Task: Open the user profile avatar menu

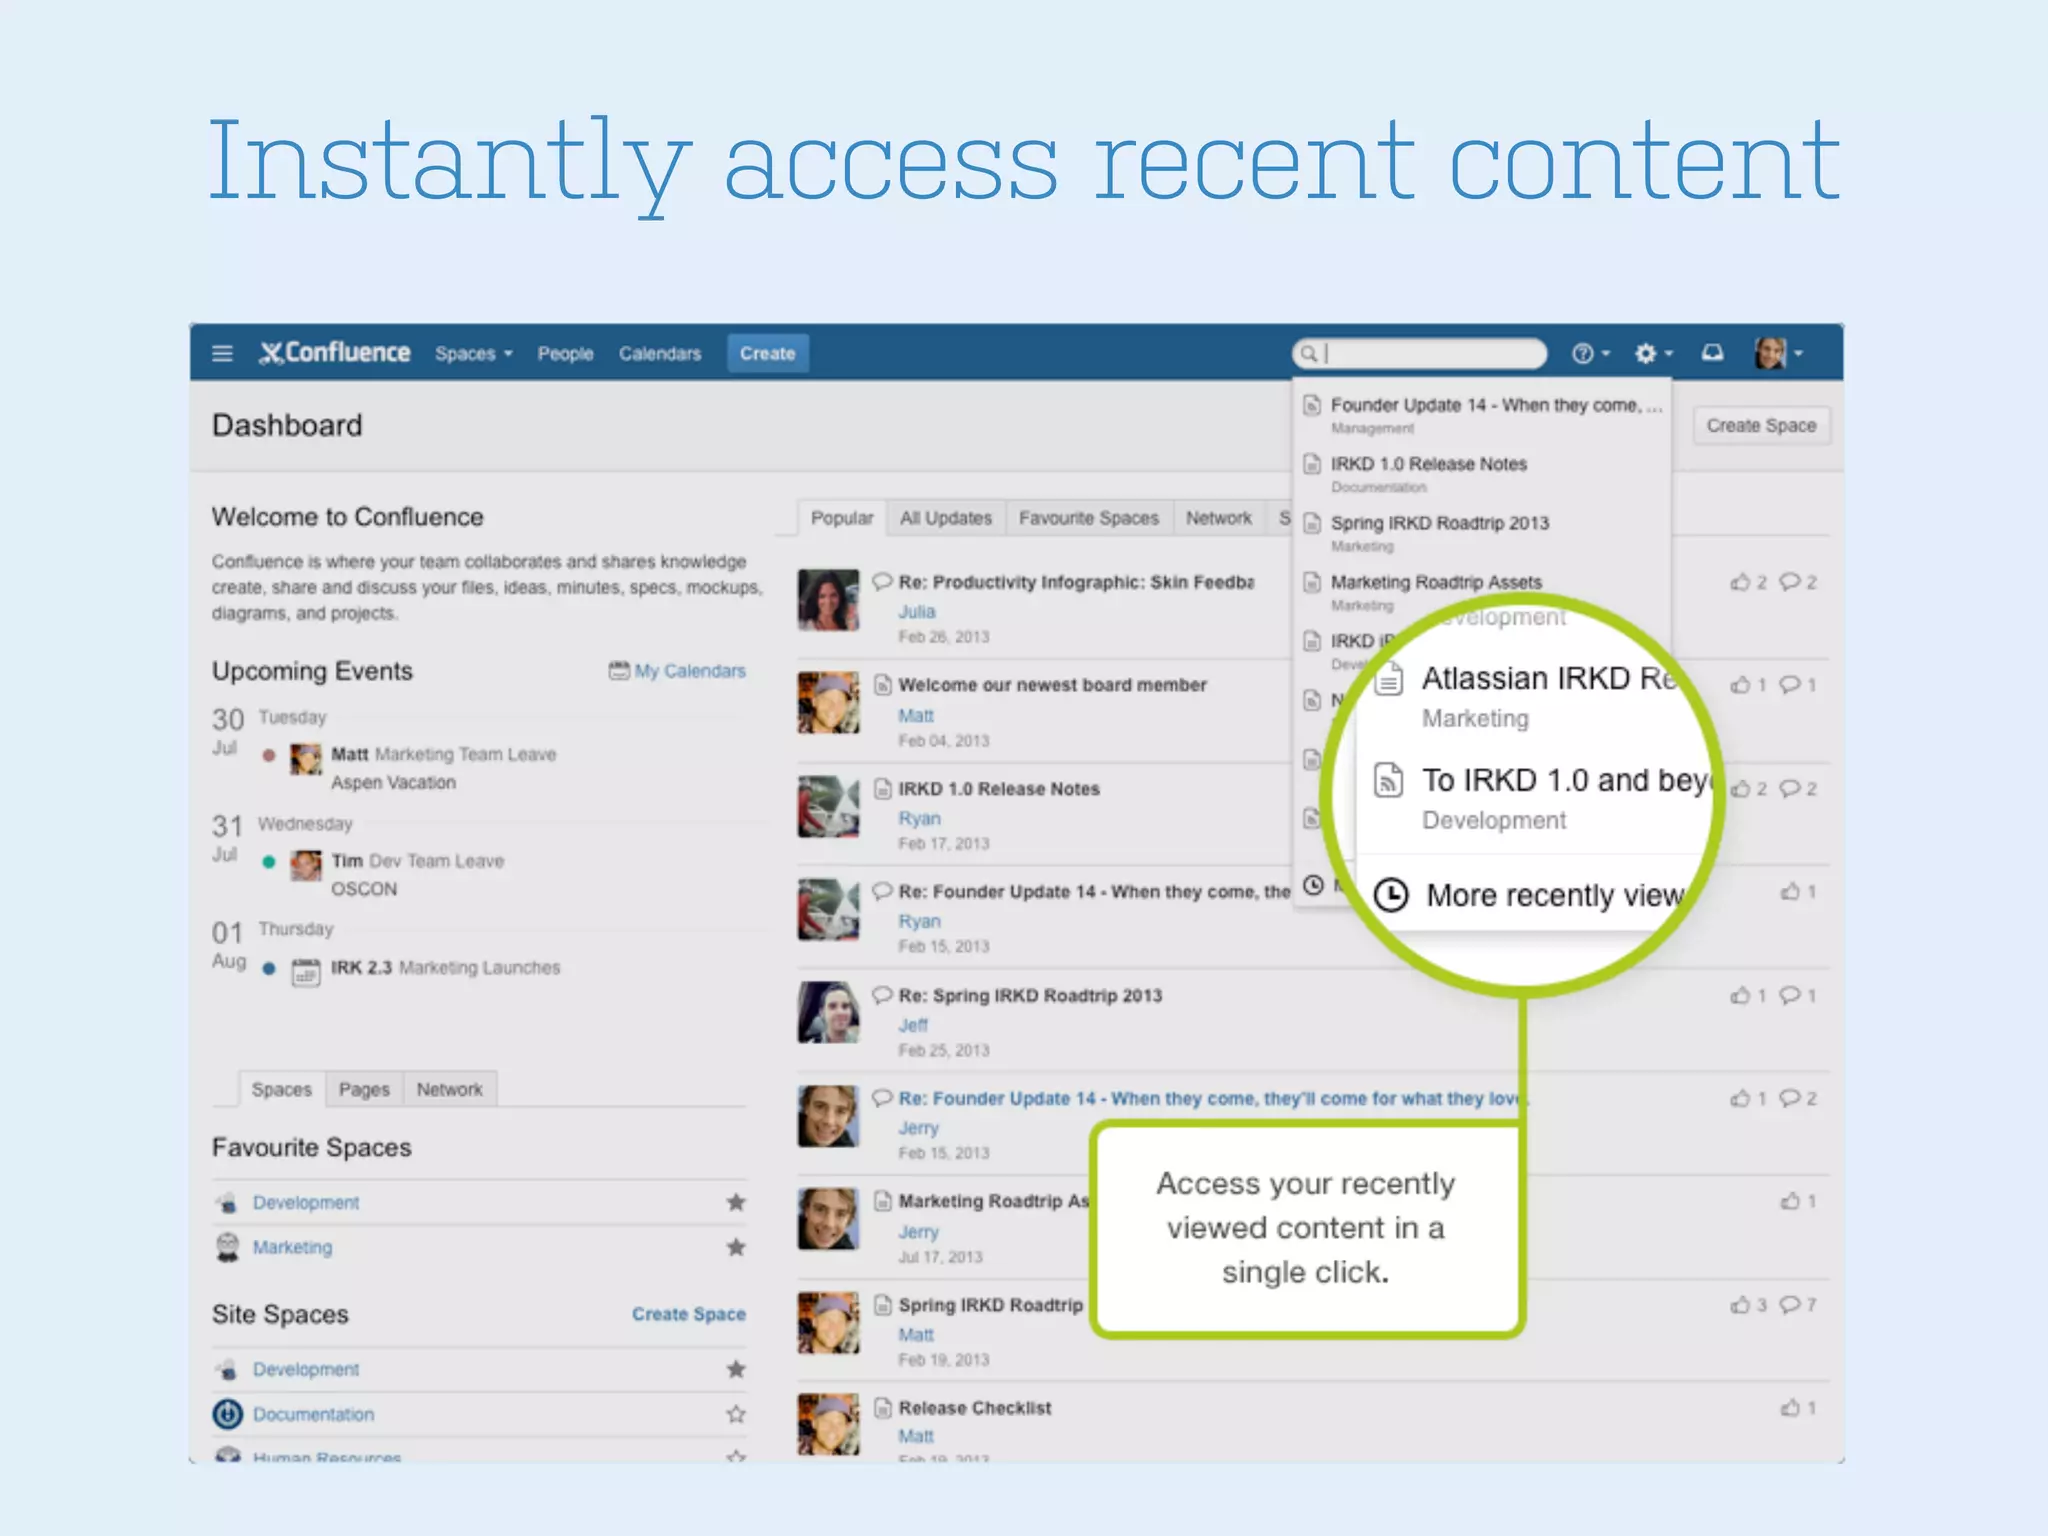Action: point(1778,353)
